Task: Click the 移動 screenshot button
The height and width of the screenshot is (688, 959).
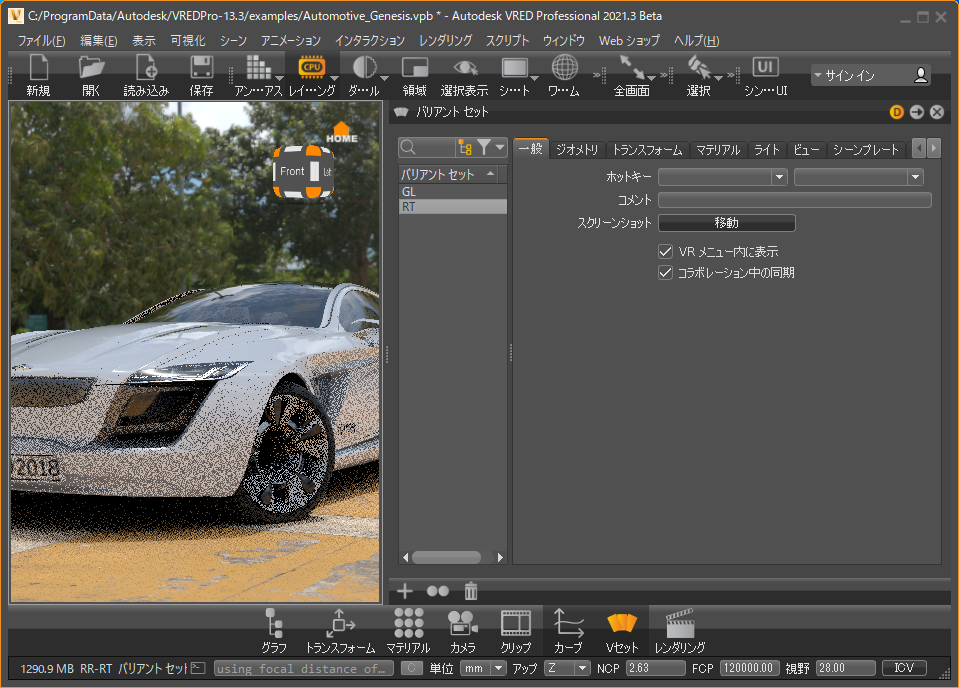Action: click(726, 223)
